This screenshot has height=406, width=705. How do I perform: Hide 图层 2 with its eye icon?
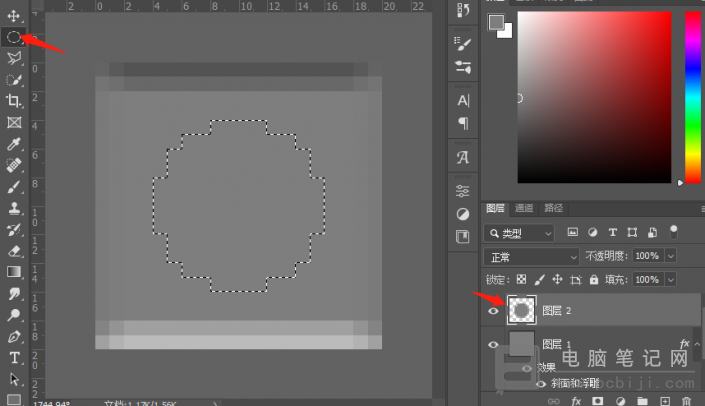[493, 311]
